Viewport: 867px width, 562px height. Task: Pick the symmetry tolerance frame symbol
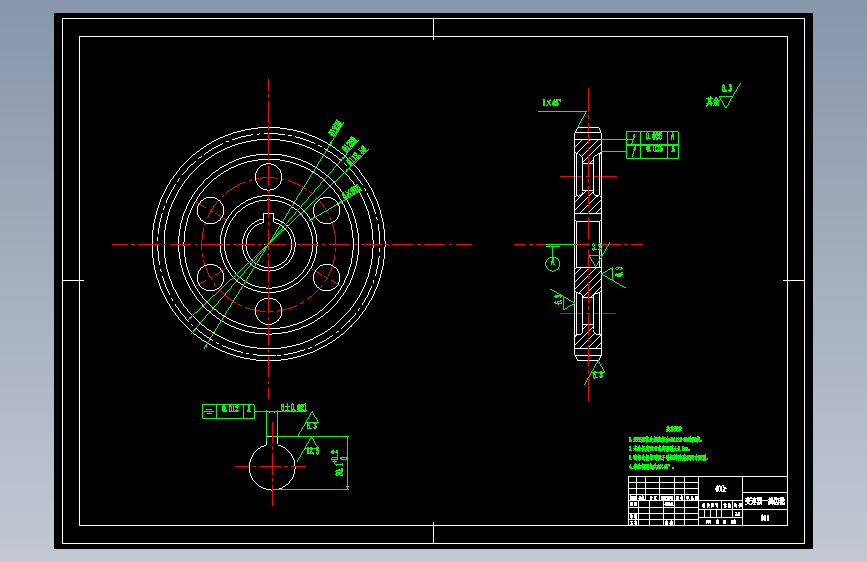click(209, 411)
